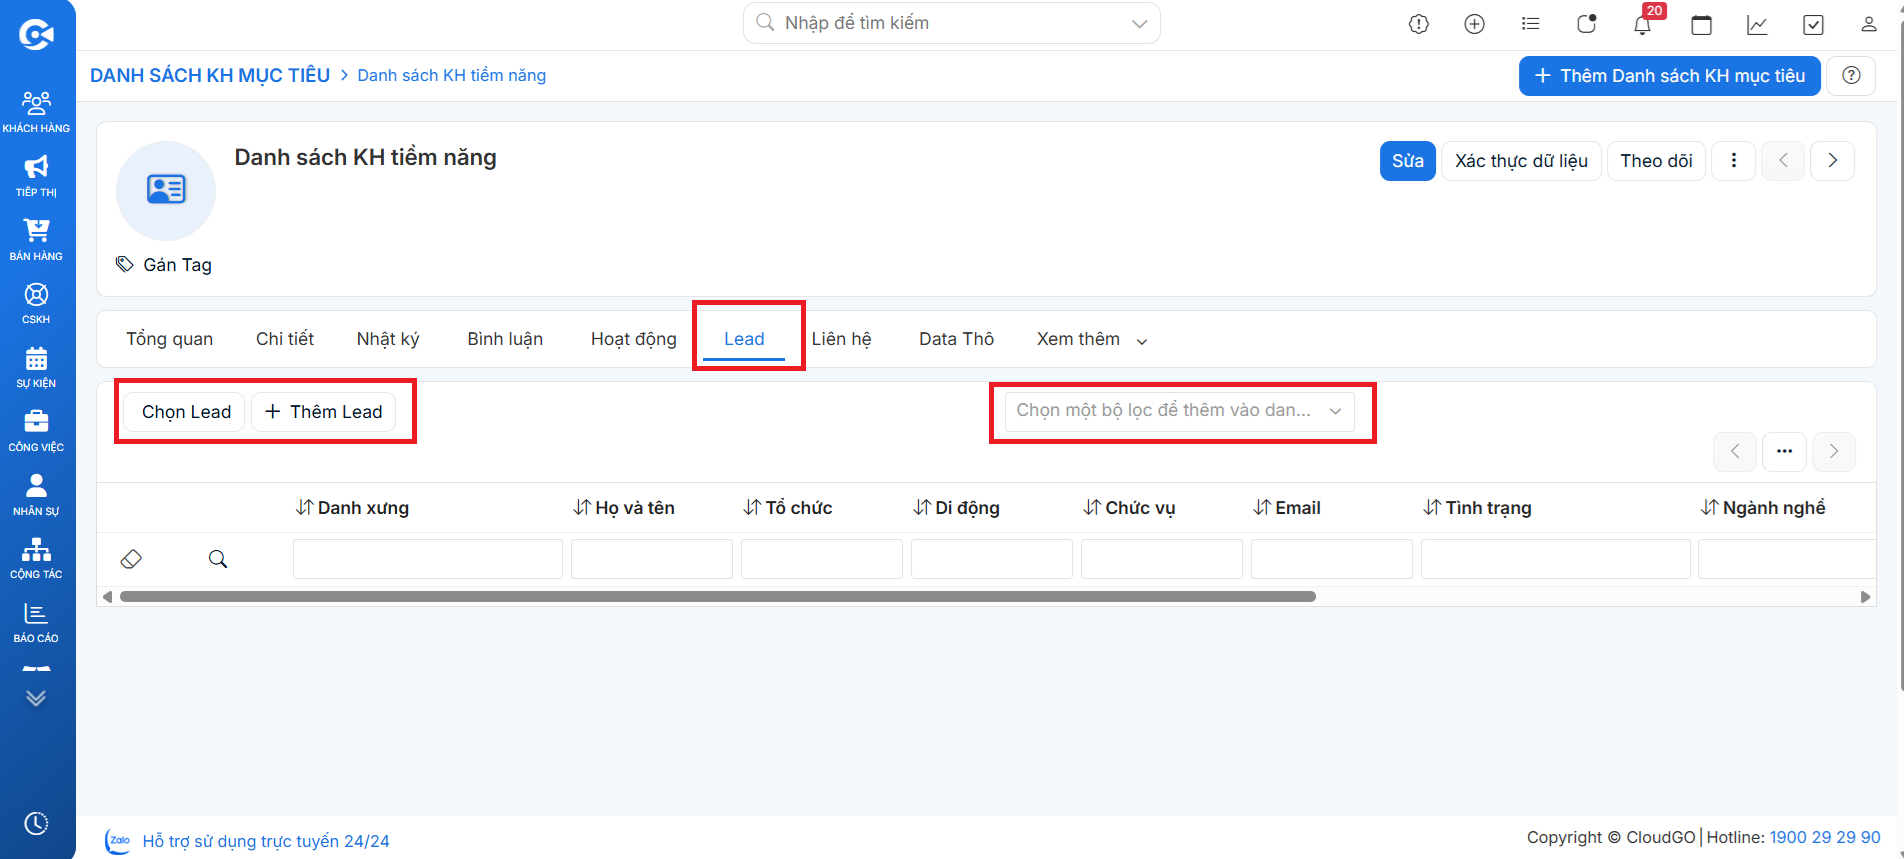The image size is (1904, 859).
Task: Switch to the Bình luận tab
Action: (x=505, y=339)
